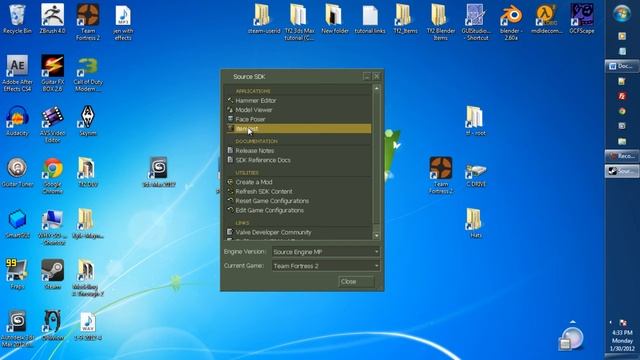Image resolution: width=640 pixels, height=360 pixels.
Task: Select the Google Chrome desktop icon
Action: pos(52,176)
